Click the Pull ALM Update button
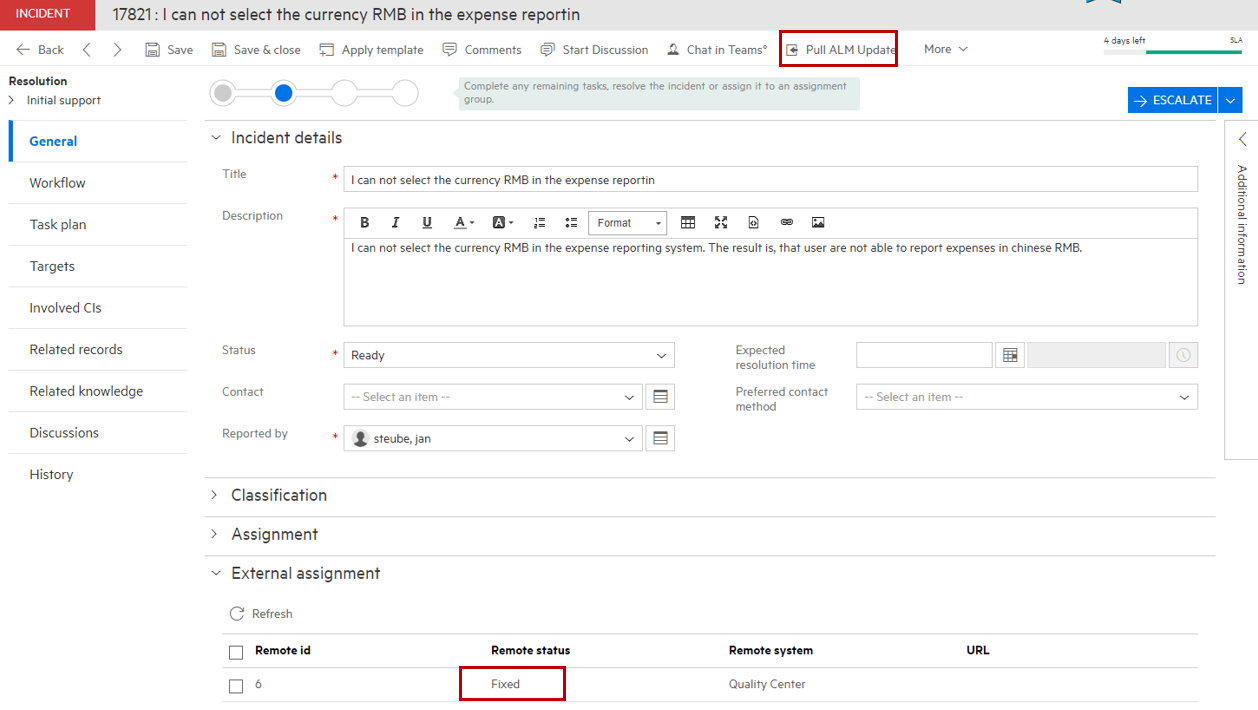The width and height of the screenshot is (1258, 710). (838, 48)
